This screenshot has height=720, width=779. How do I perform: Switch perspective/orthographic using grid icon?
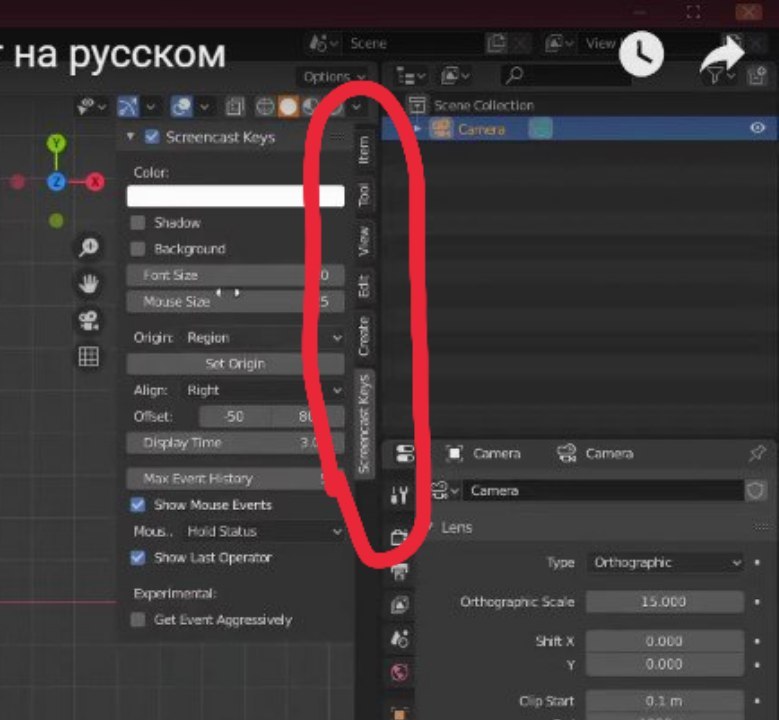click(x=89, y=357)
